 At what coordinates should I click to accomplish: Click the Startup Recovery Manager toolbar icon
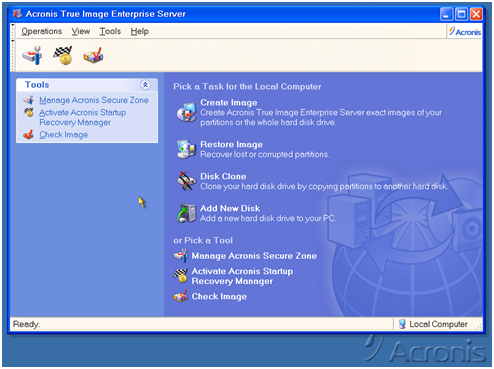[x=63, y=55]
